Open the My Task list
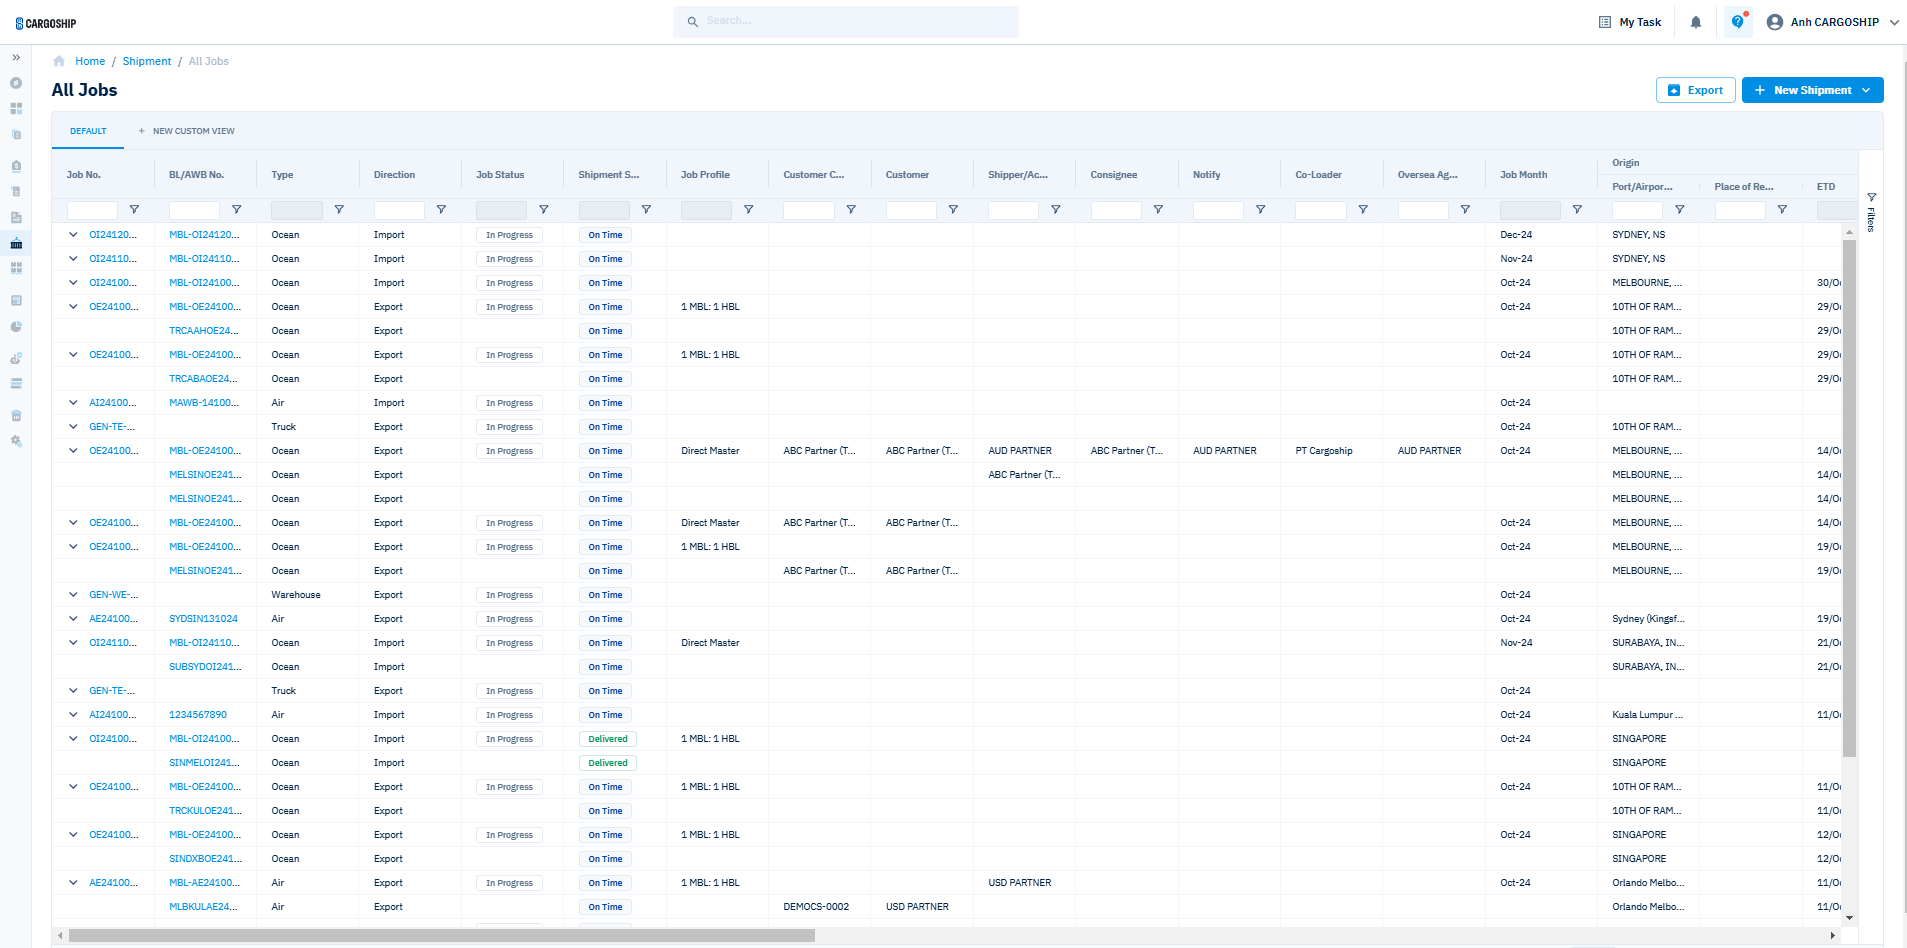This screenshot has width=1907, height=948. [x=1630, y=22]
